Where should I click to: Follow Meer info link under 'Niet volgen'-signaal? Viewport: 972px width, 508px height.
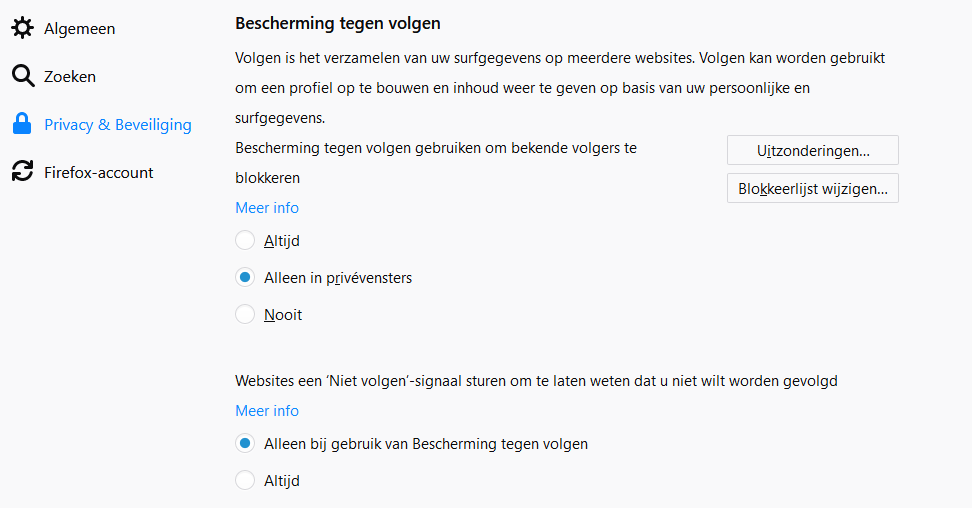267,411
